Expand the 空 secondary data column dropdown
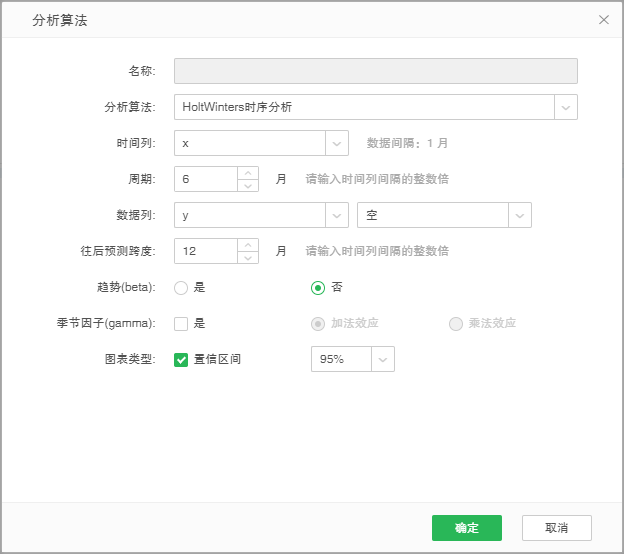 519,215
